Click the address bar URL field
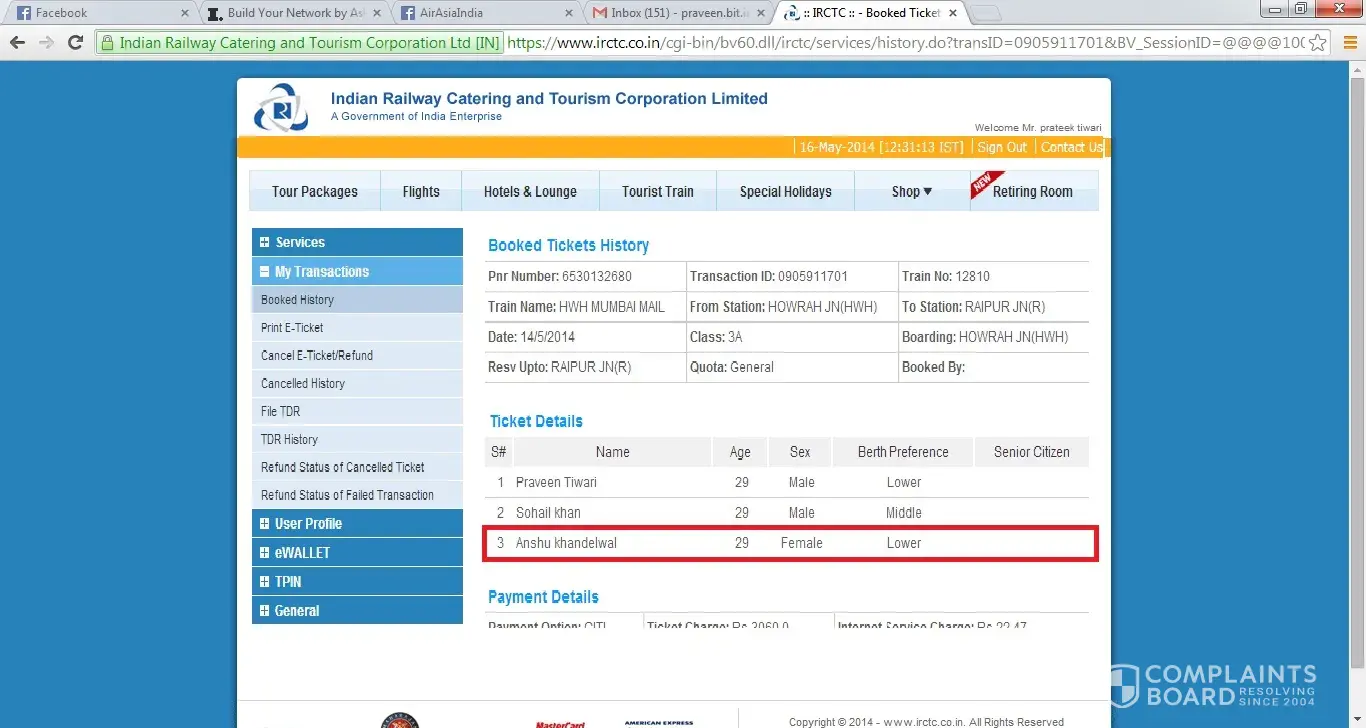The image size is (1366, 728). (905, 43)
